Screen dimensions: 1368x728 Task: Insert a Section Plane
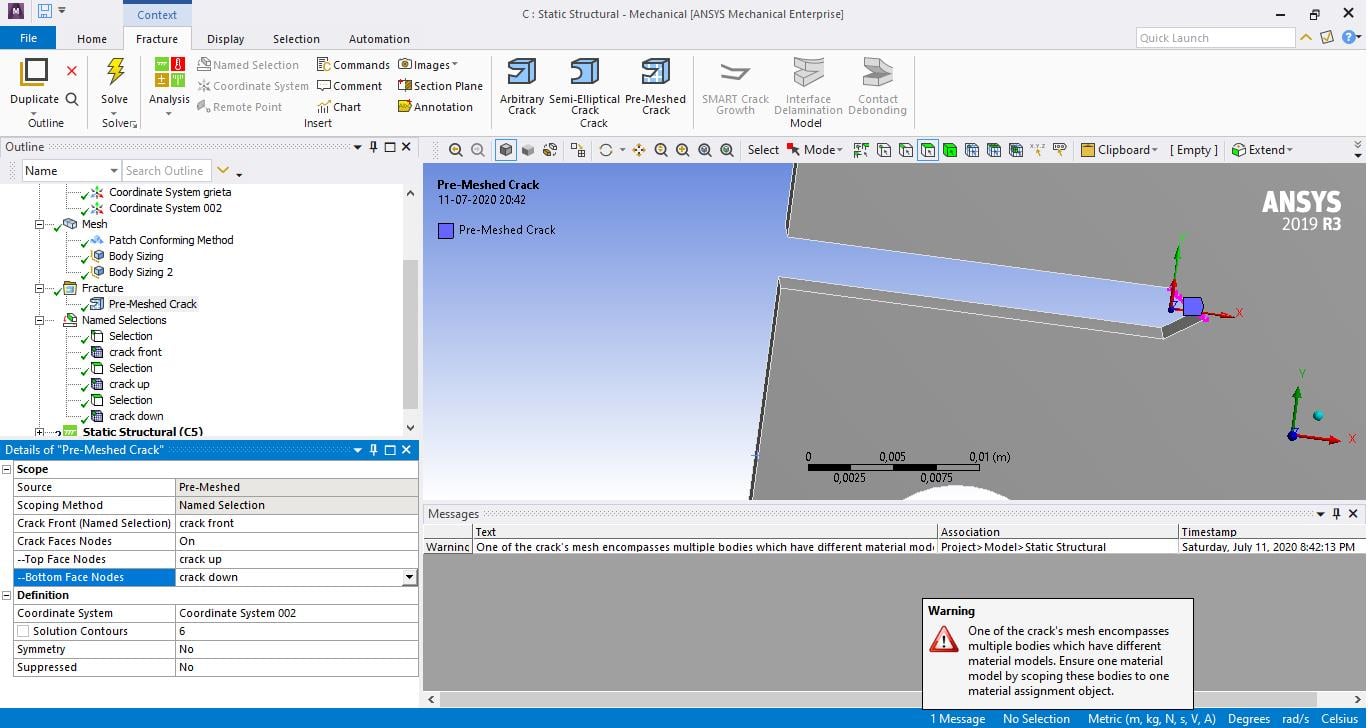(440, 86)
